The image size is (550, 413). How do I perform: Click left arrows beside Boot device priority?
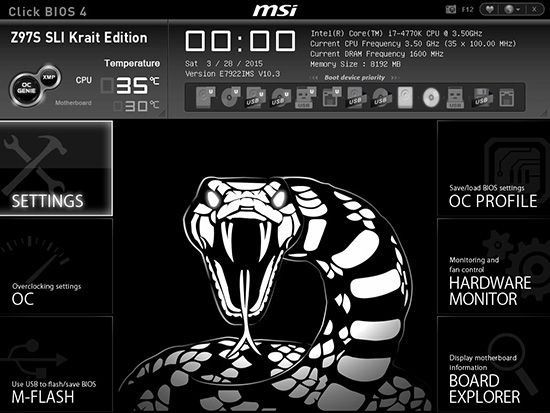[315, 78]
